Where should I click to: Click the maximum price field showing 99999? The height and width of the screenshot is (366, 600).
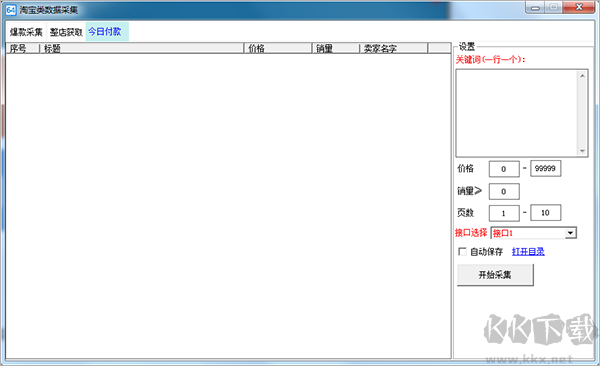[x=545, y=168]
